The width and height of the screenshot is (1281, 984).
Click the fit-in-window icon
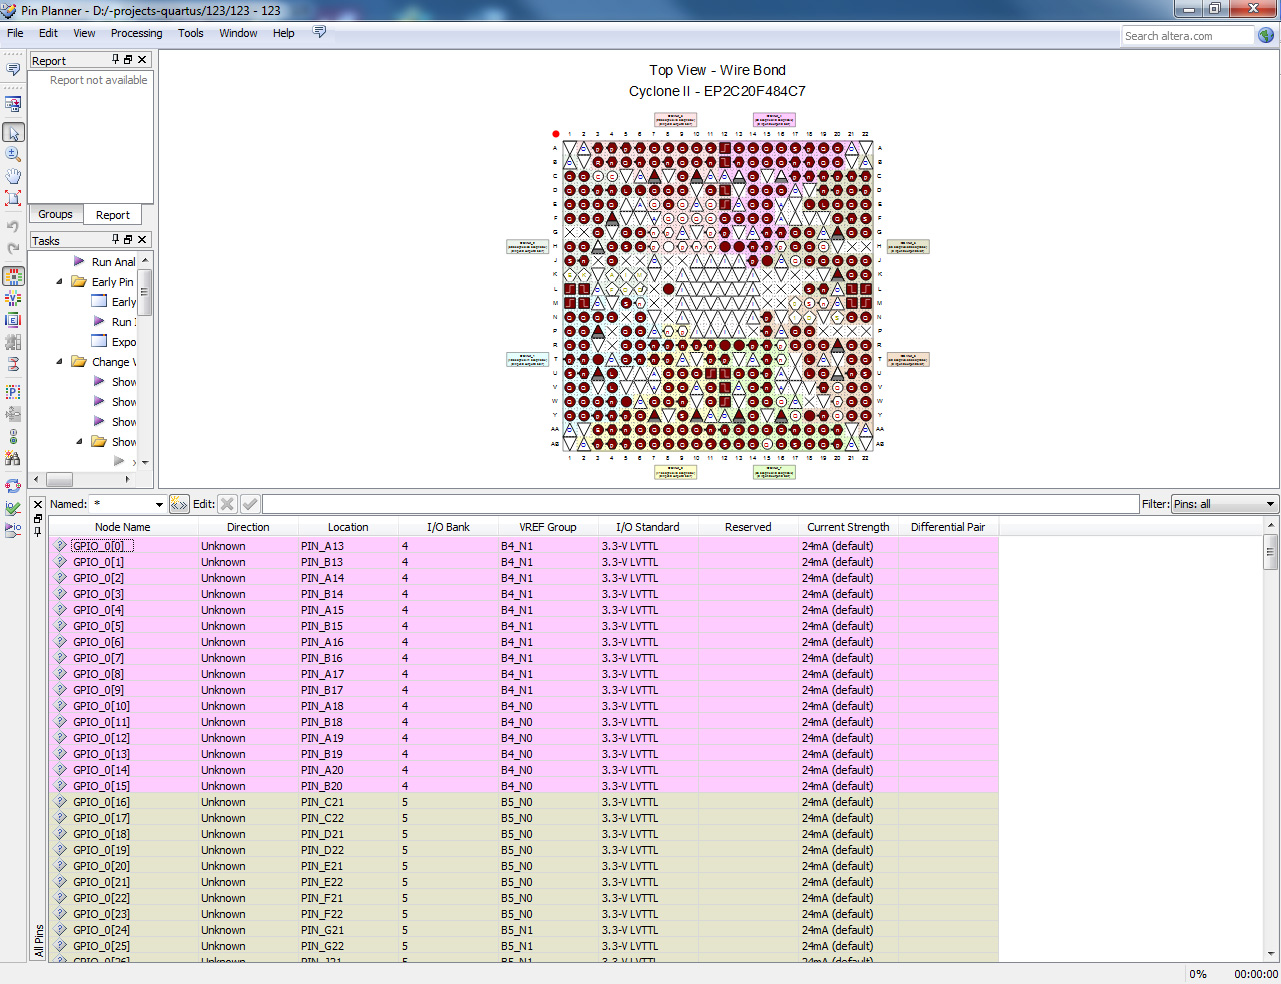[13, 198]
